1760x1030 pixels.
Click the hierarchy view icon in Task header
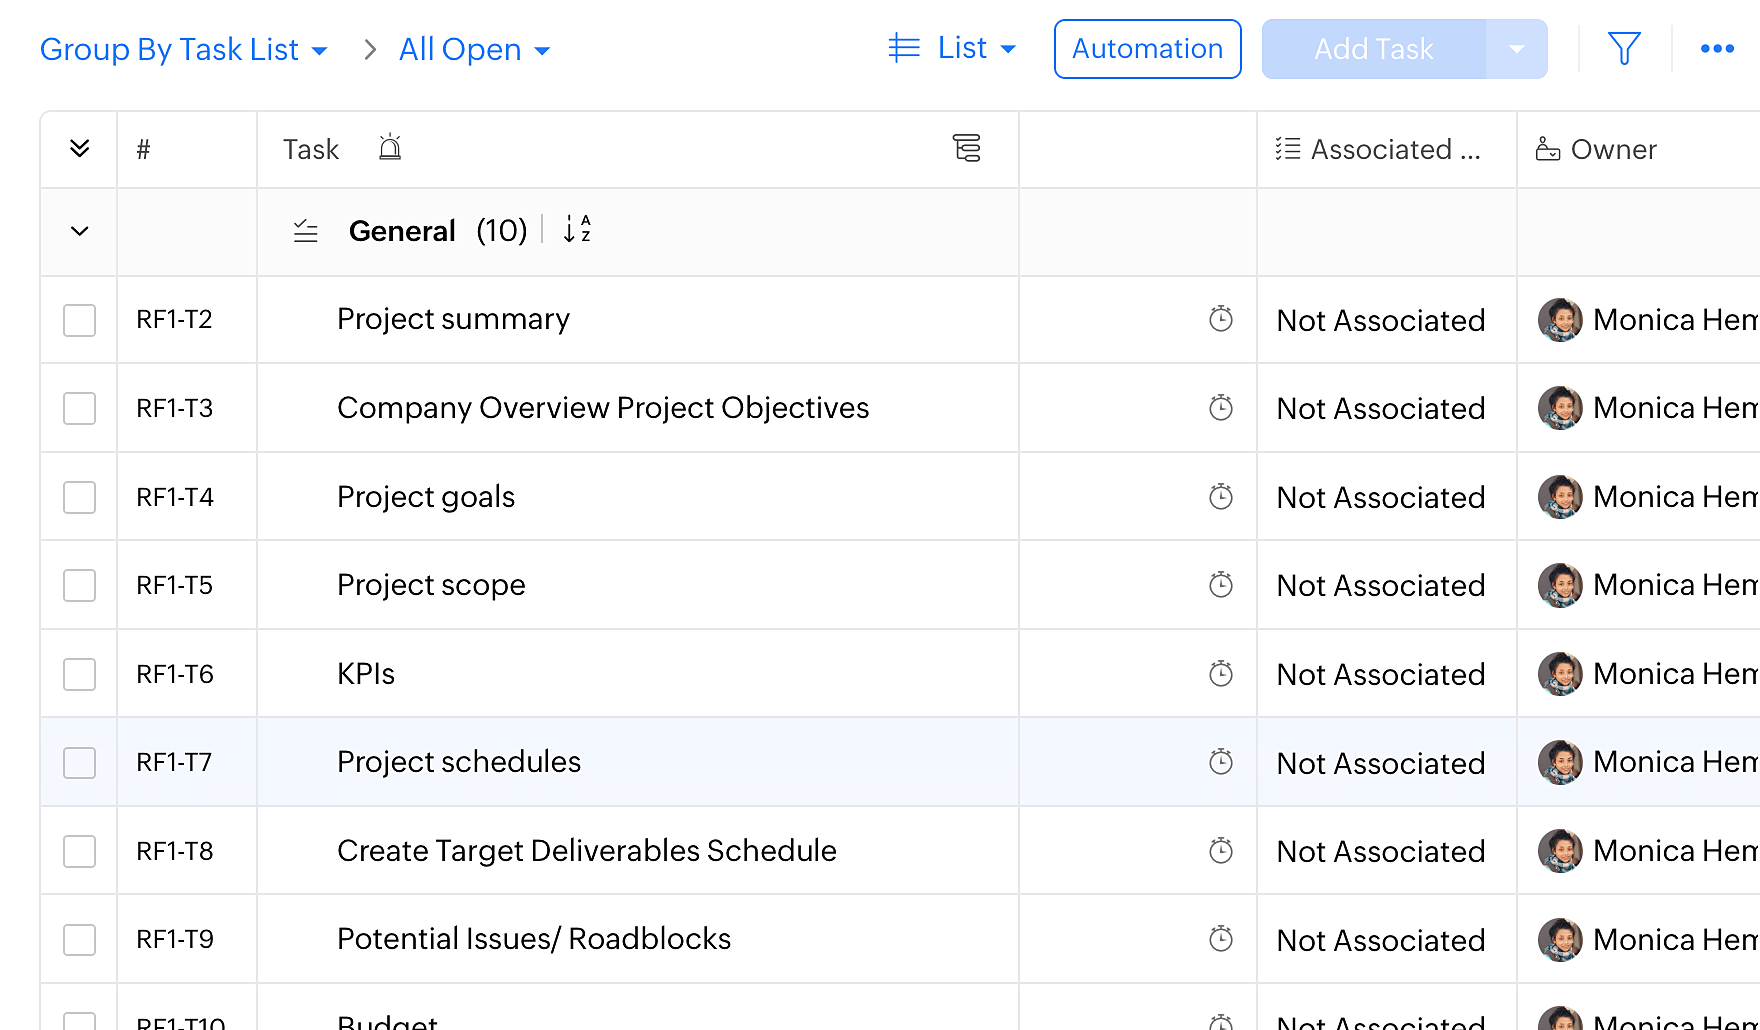pos(966,148)
